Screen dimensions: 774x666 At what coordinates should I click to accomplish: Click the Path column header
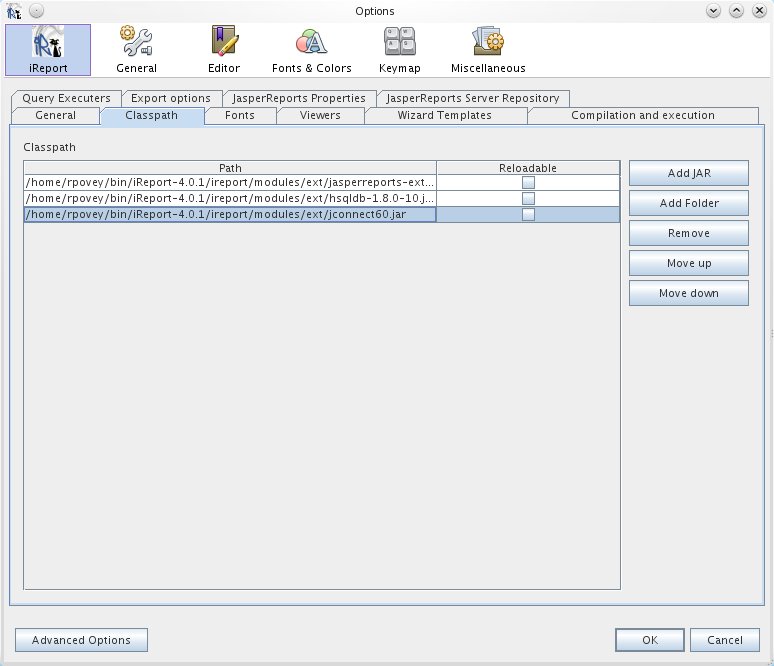(230, 168)
